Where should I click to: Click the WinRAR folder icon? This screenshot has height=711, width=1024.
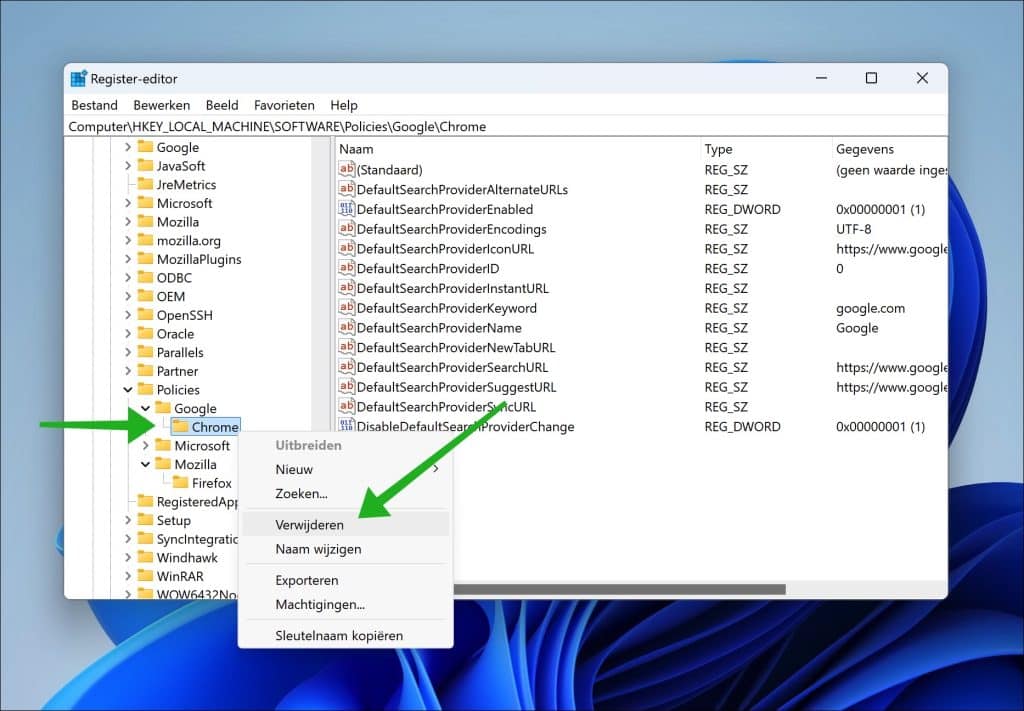[145, 576]
